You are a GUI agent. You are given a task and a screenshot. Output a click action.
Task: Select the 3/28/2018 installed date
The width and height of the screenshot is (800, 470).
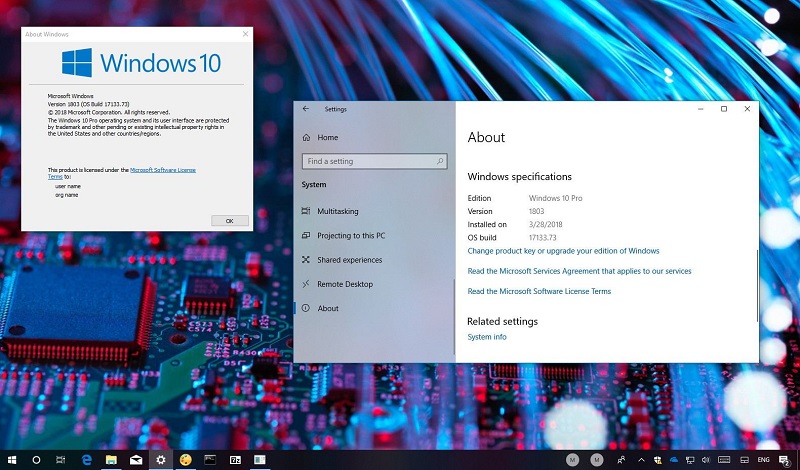(545, 225)
